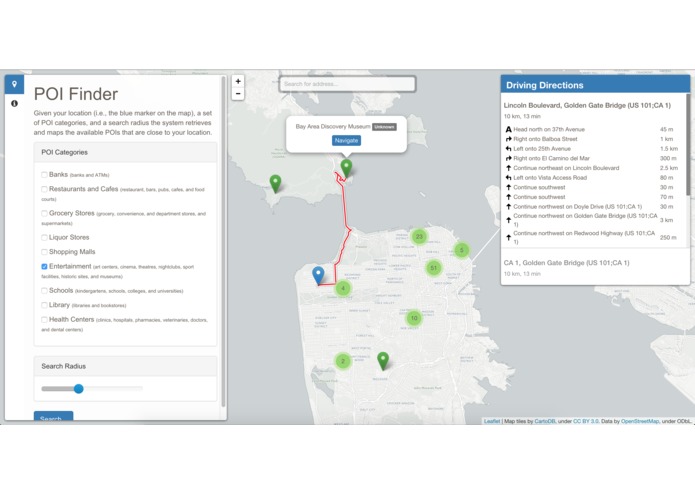Open the CC BY 3.0 license link

[x=586, y=421]
